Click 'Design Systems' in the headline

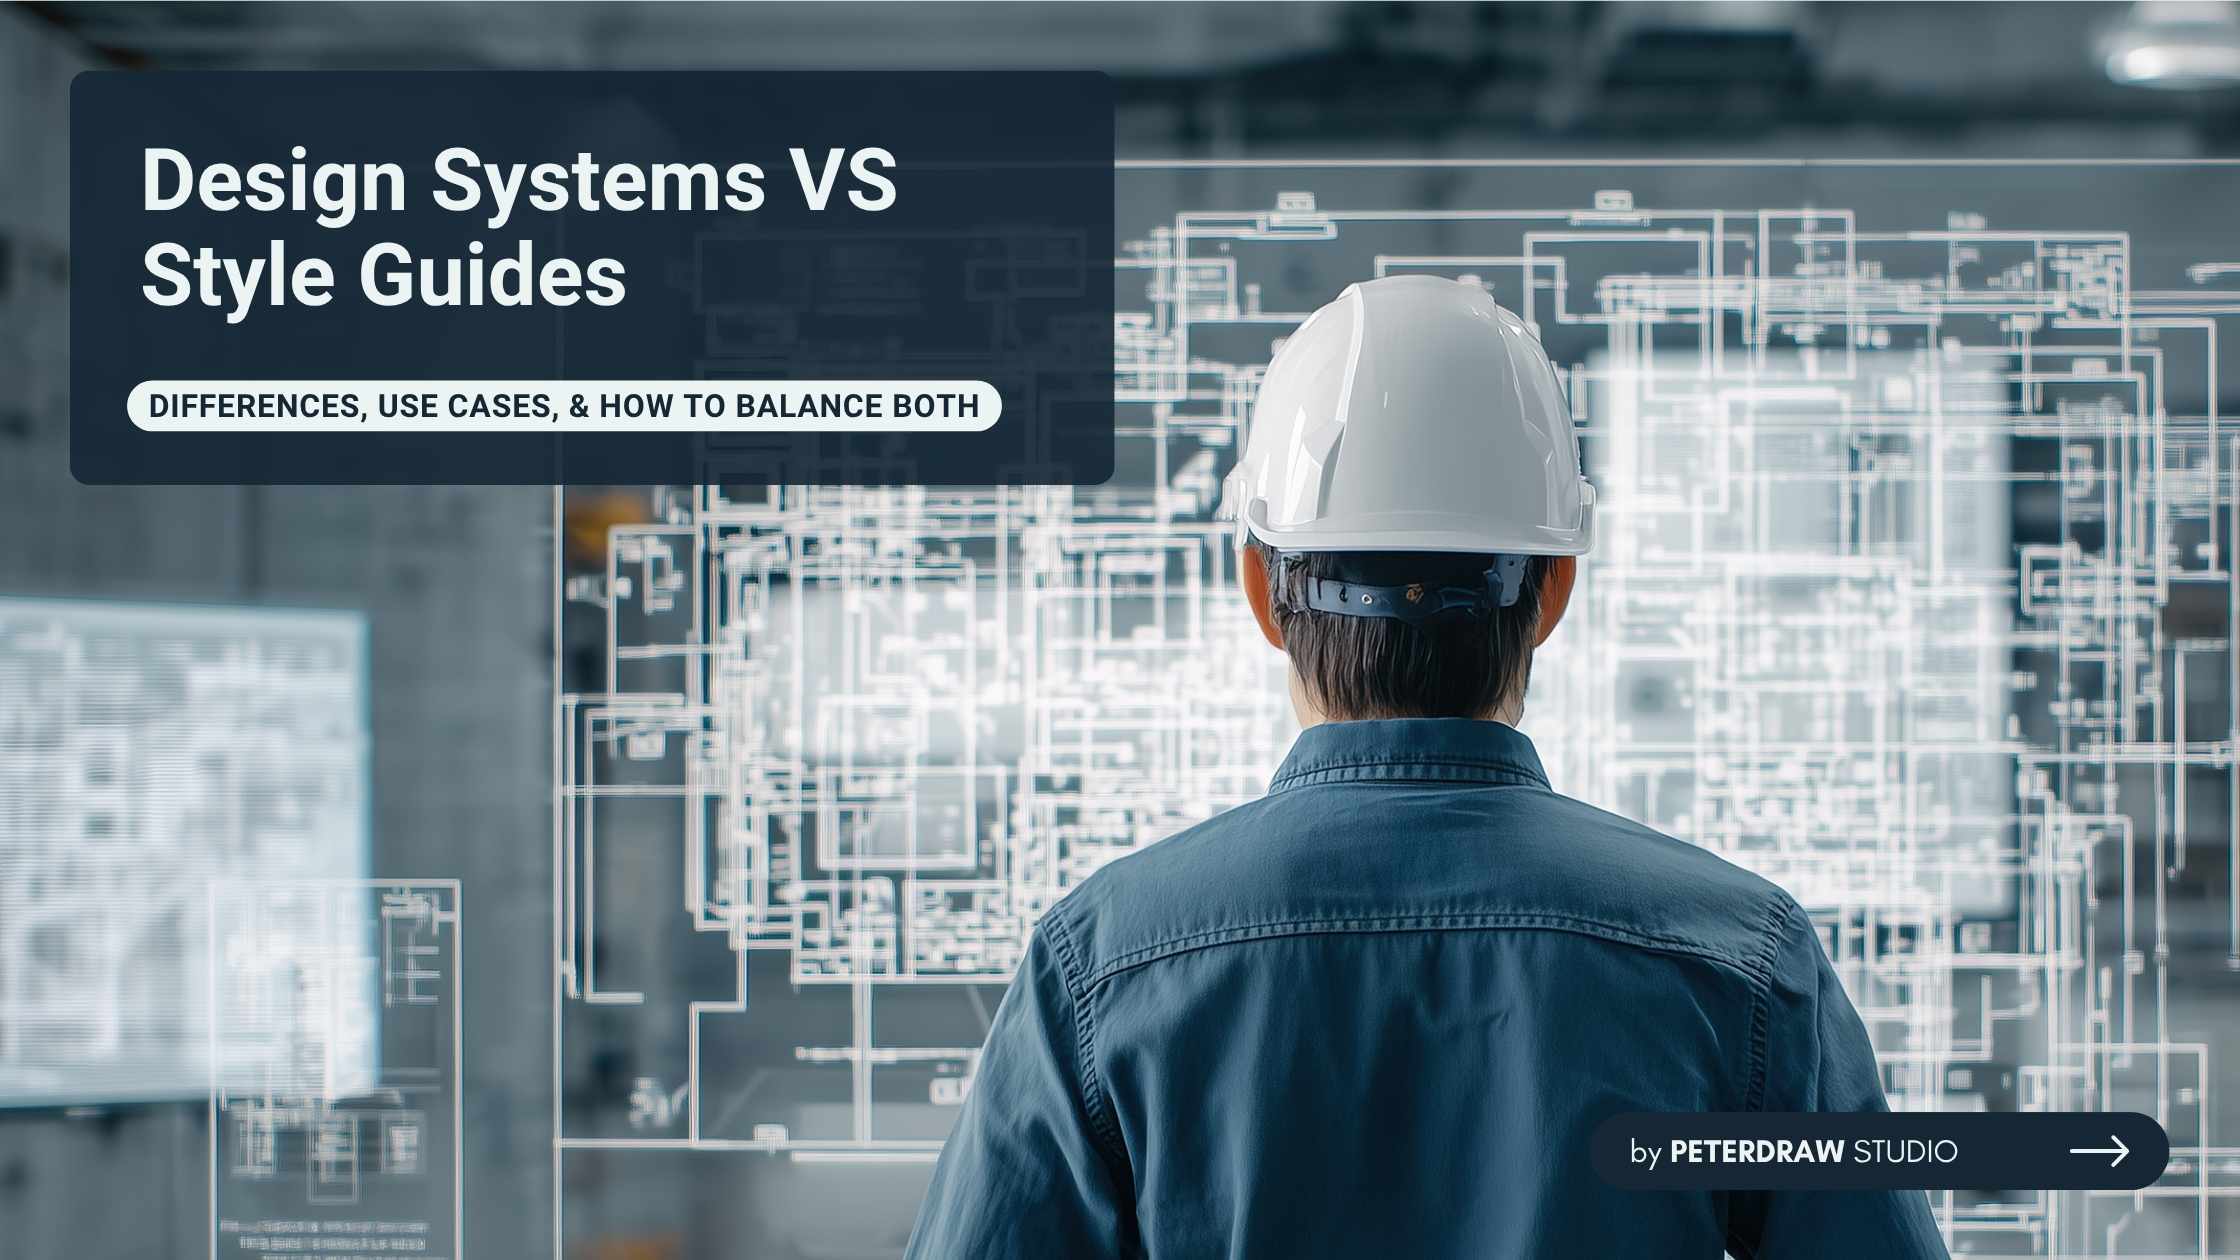coord(453,181)
